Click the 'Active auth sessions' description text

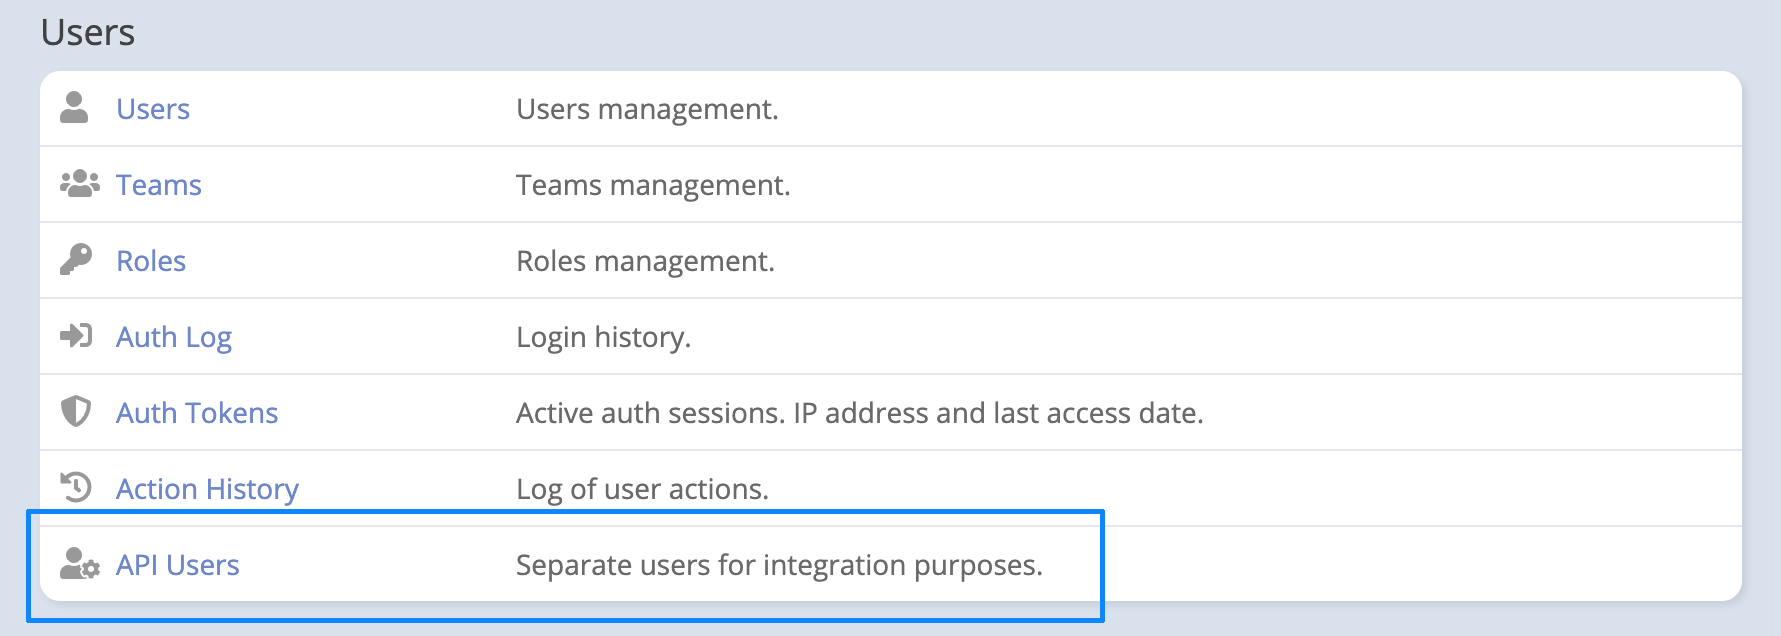tap(859, 413)
